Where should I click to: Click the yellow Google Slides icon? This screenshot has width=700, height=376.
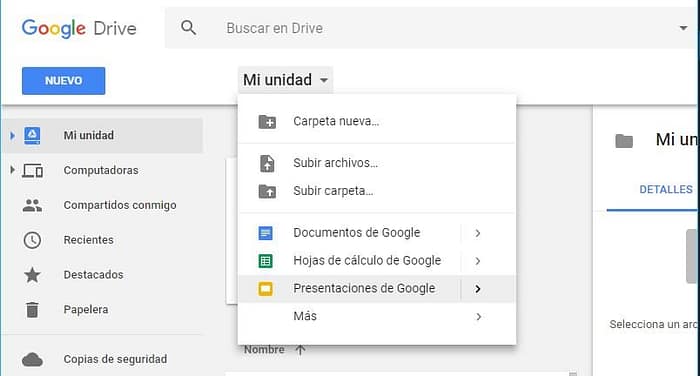266,289
